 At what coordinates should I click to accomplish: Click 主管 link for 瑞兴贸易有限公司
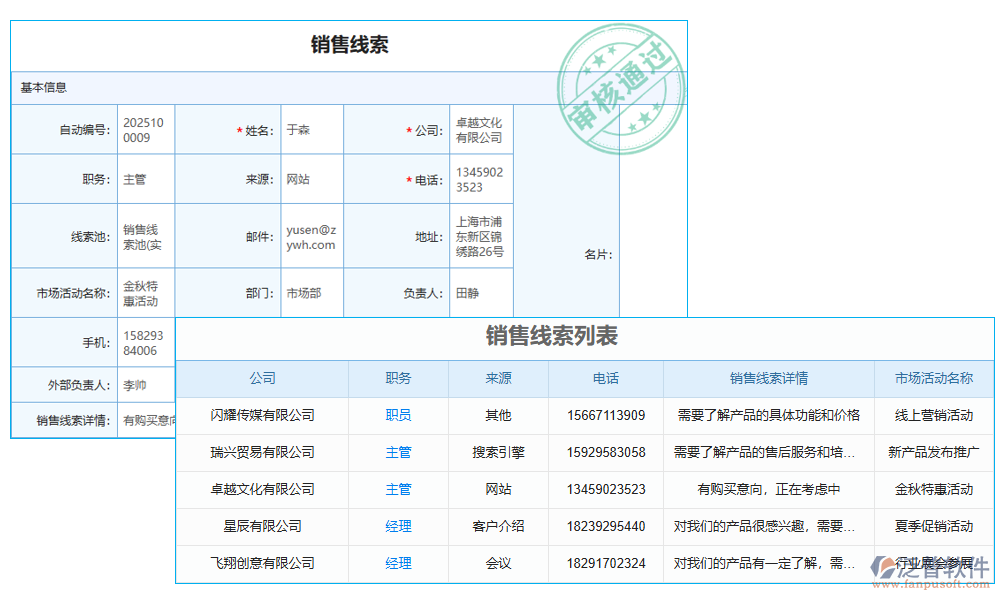pos(398,452)
